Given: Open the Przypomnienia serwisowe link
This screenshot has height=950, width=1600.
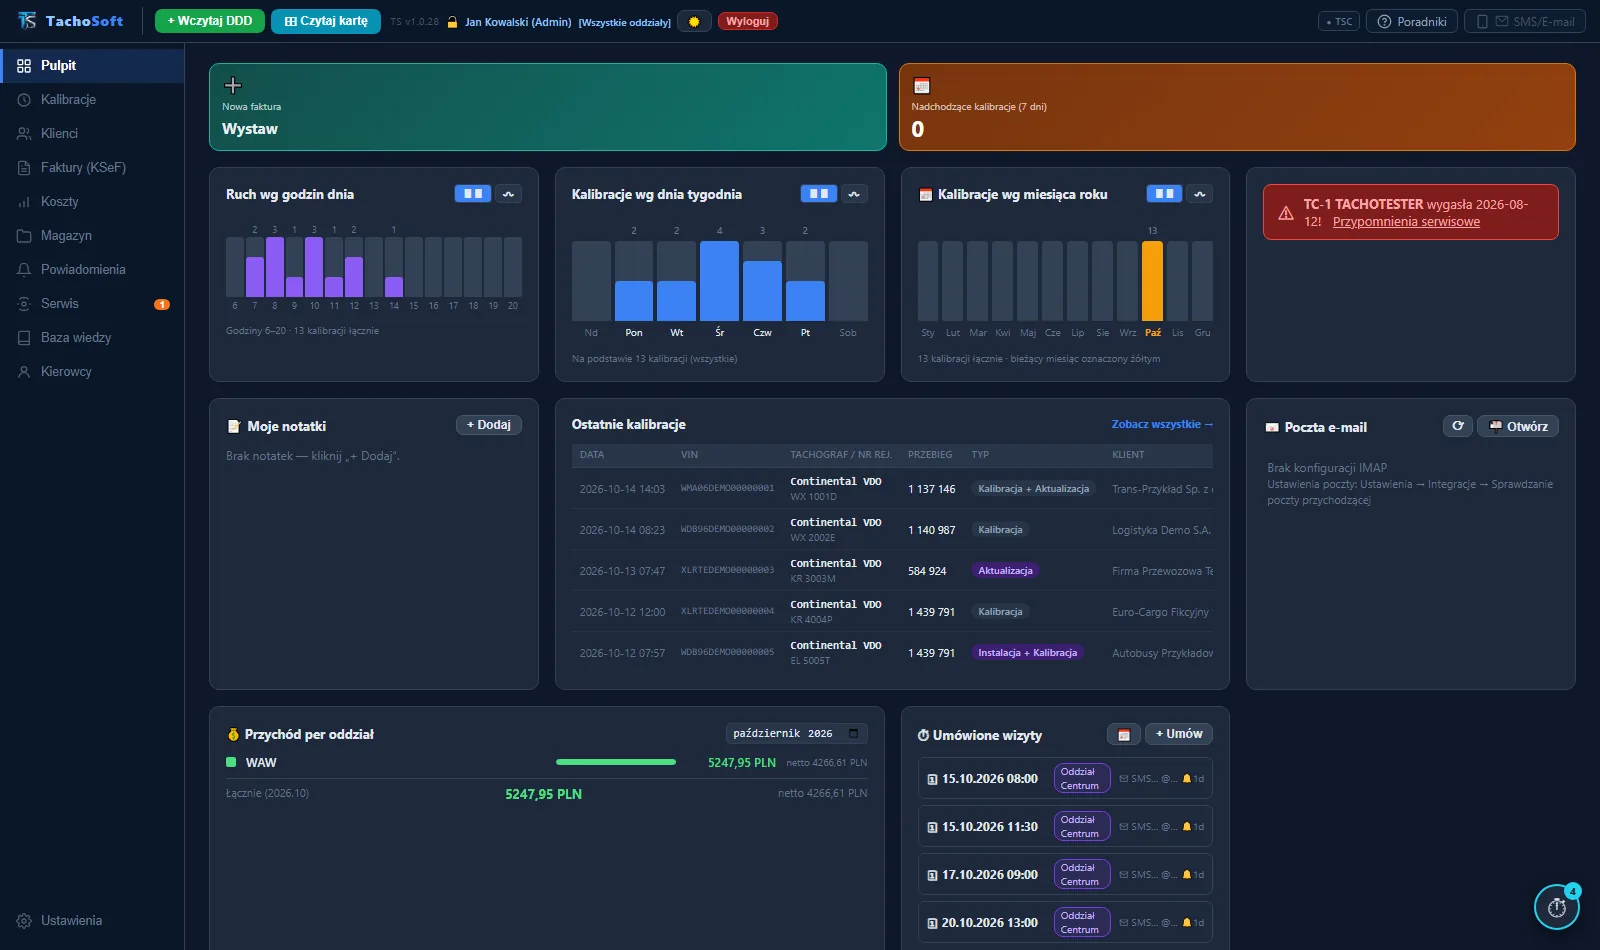Looking at the screenshot, I should (x=1406, y=222).
